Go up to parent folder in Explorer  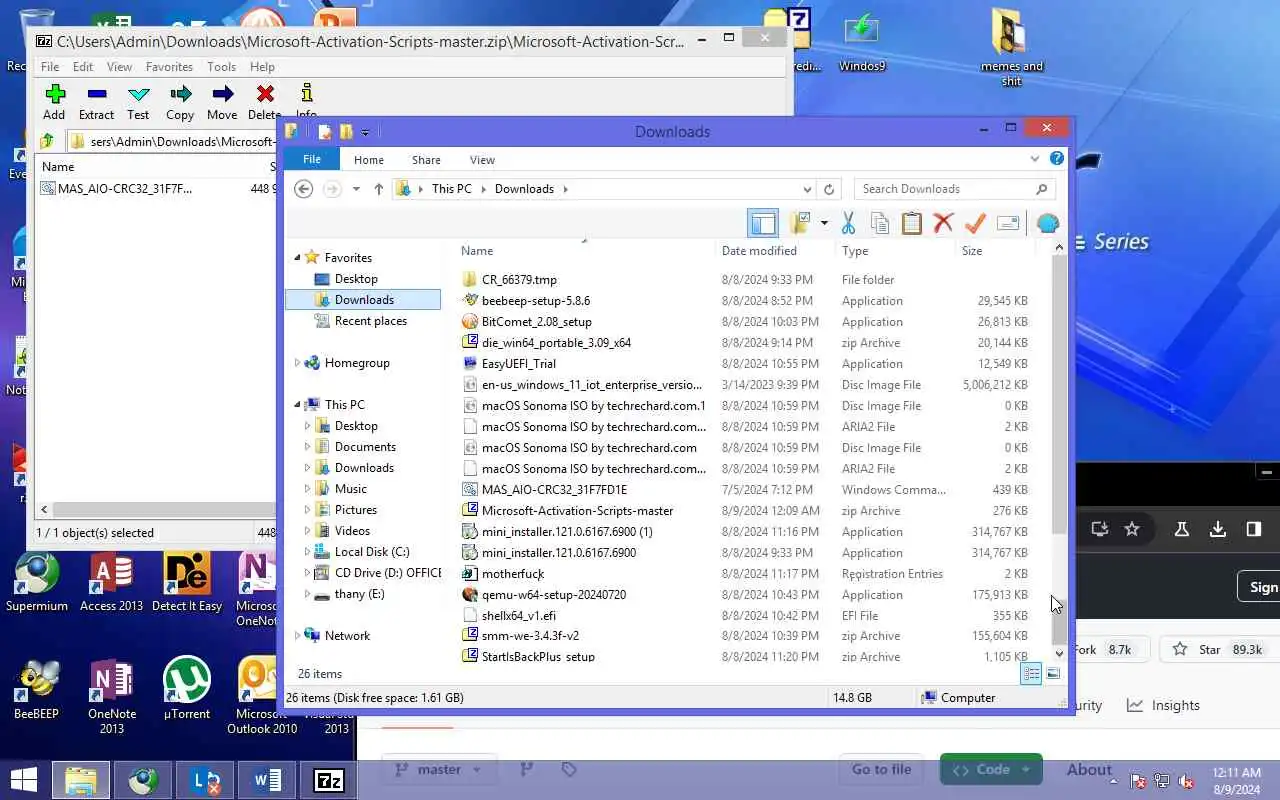coord(378,189)
